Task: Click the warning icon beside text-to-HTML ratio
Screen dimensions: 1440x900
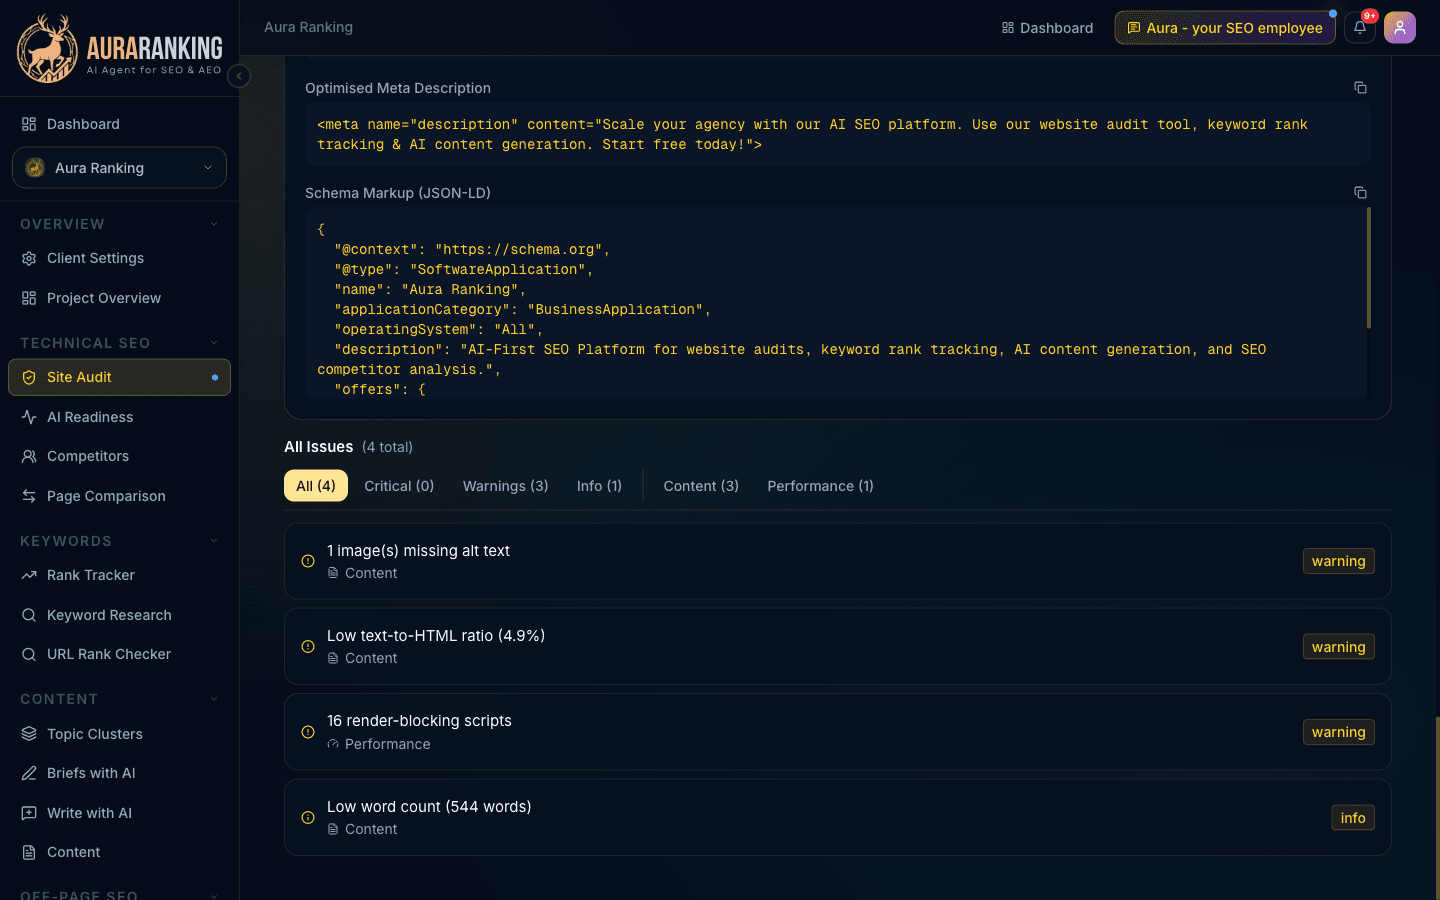Action: (308, 647)
